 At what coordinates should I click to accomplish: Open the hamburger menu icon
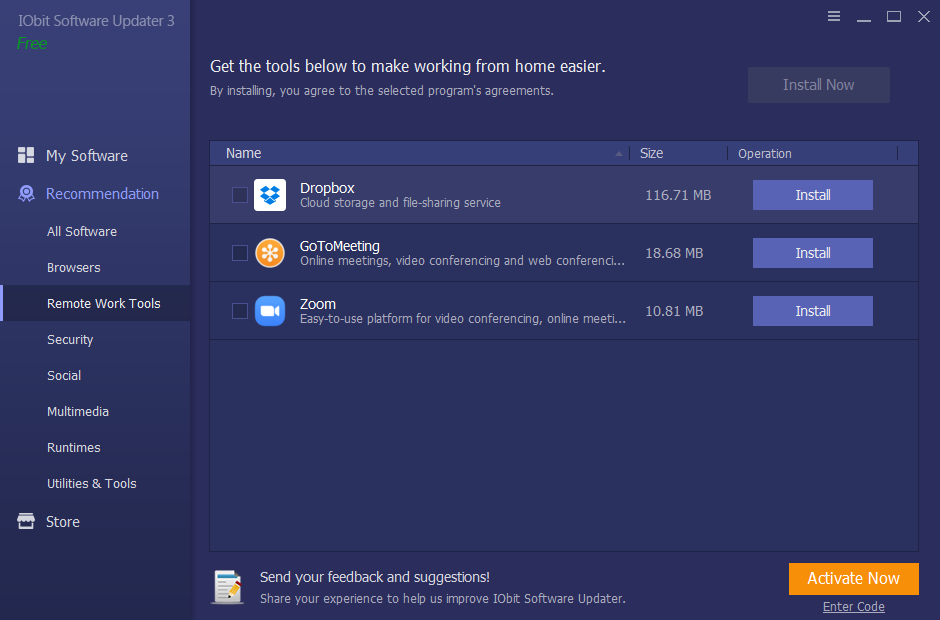pos(833,16)
